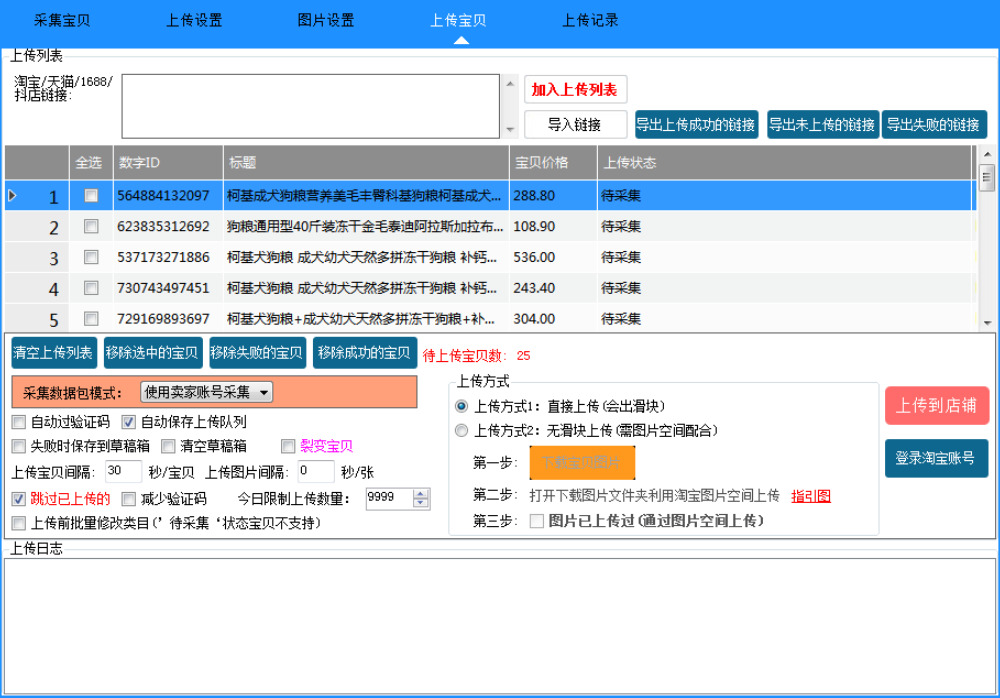Viewport: 1000px width, 698px height.
Task: Switch to the 采集宝贝 tab
Action: click(62, 21)
